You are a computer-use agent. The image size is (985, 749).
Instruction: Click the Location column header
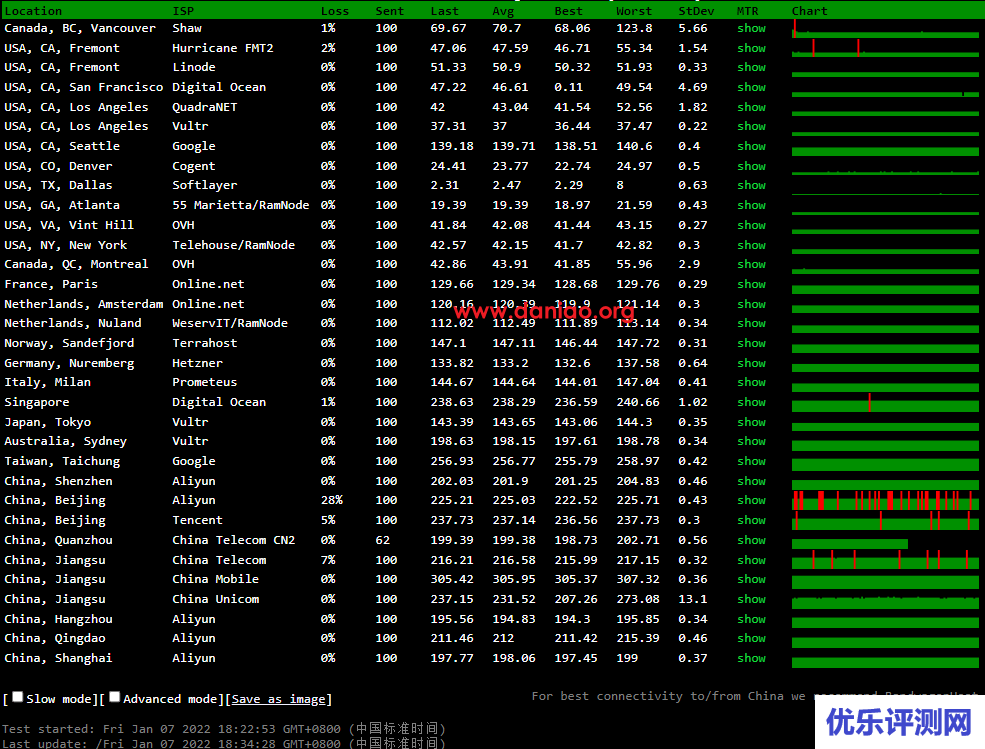point(33,11)
